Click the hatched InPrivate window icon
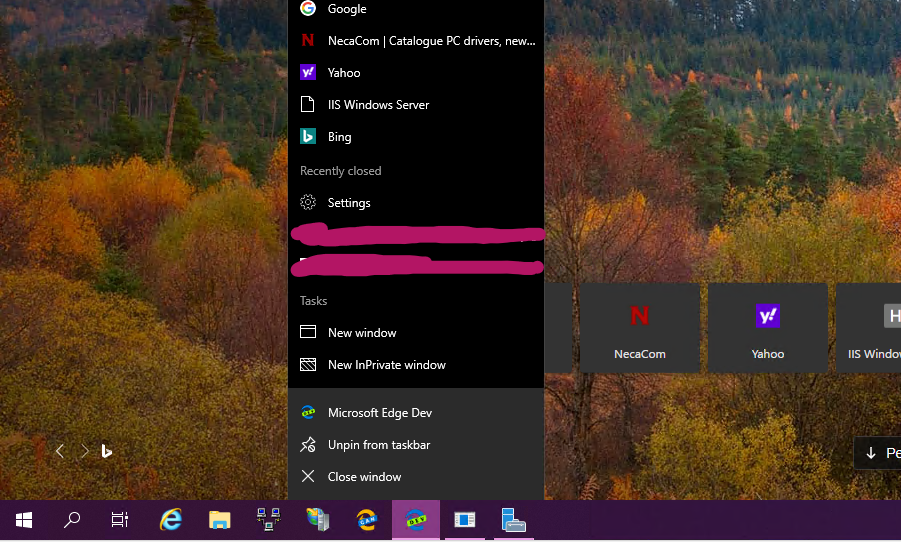 pyautogui.click(x=308, y=364)
